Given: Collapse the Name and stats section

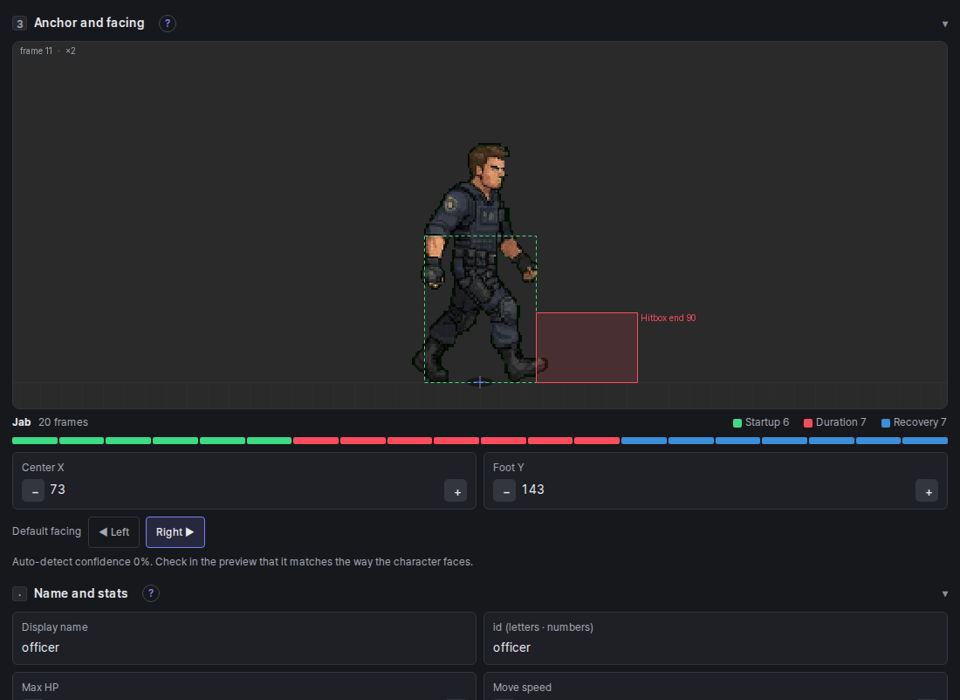Looking at the screenshot, I should coord(945,593).
